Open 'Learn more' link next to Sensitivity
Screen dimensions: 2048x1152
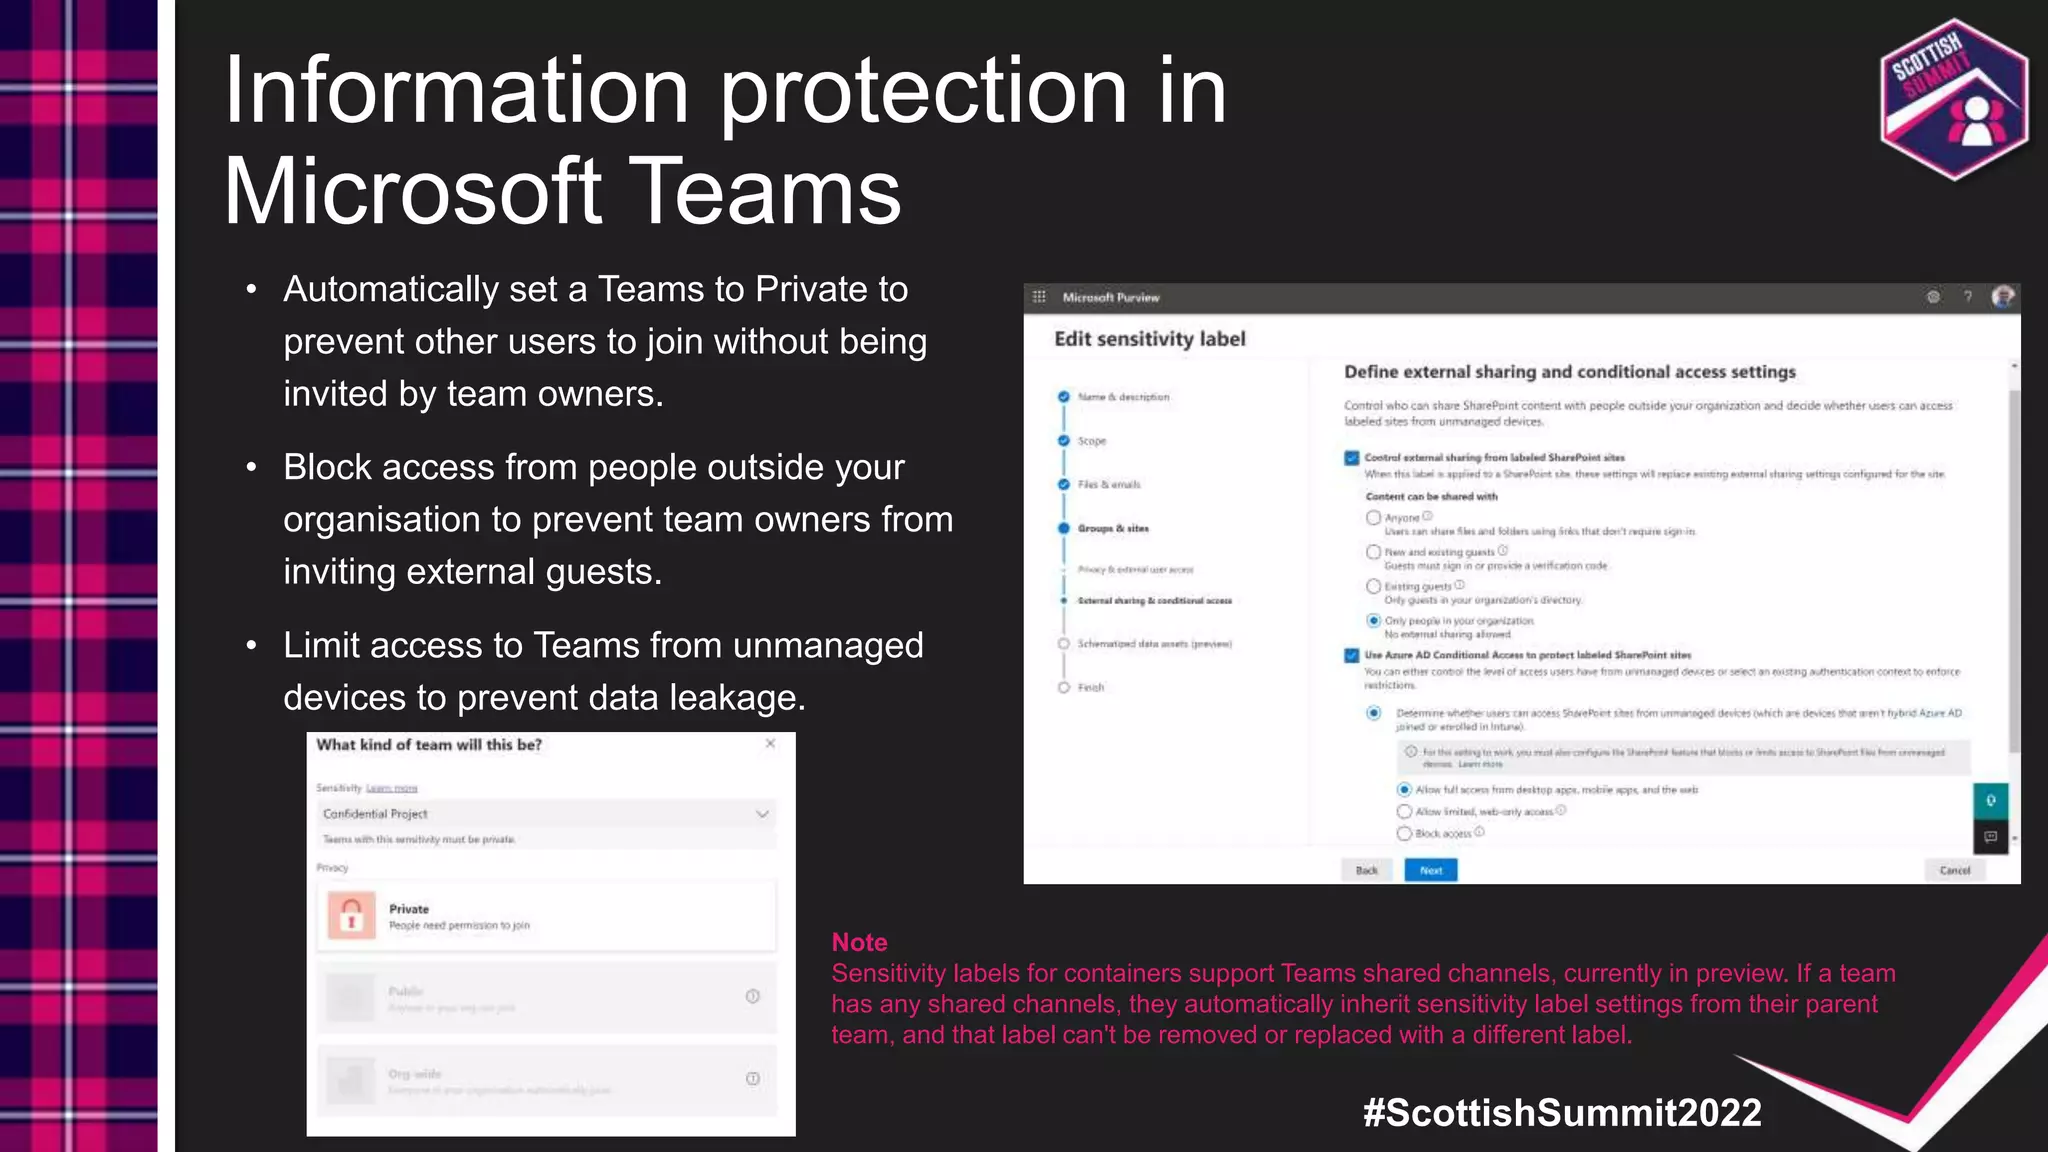click(x=391, y=789)
